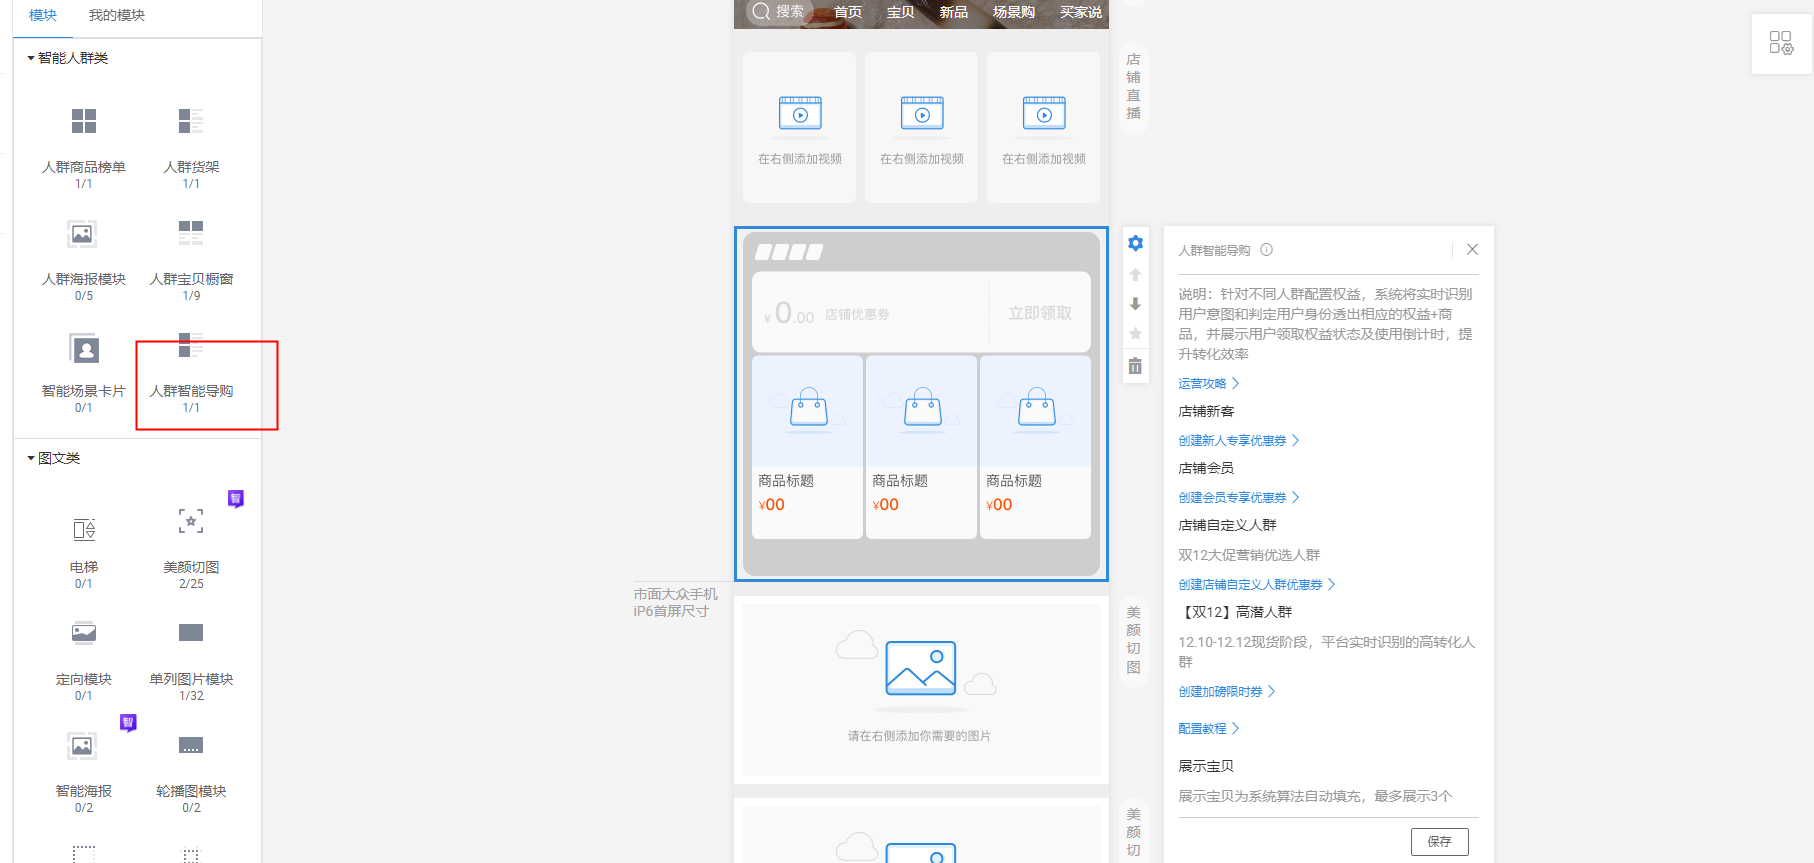This screenshot has height=863, width=1814.
Task: Close the 人群智能导购 settings panel
Action: (x=1472, y=250)
